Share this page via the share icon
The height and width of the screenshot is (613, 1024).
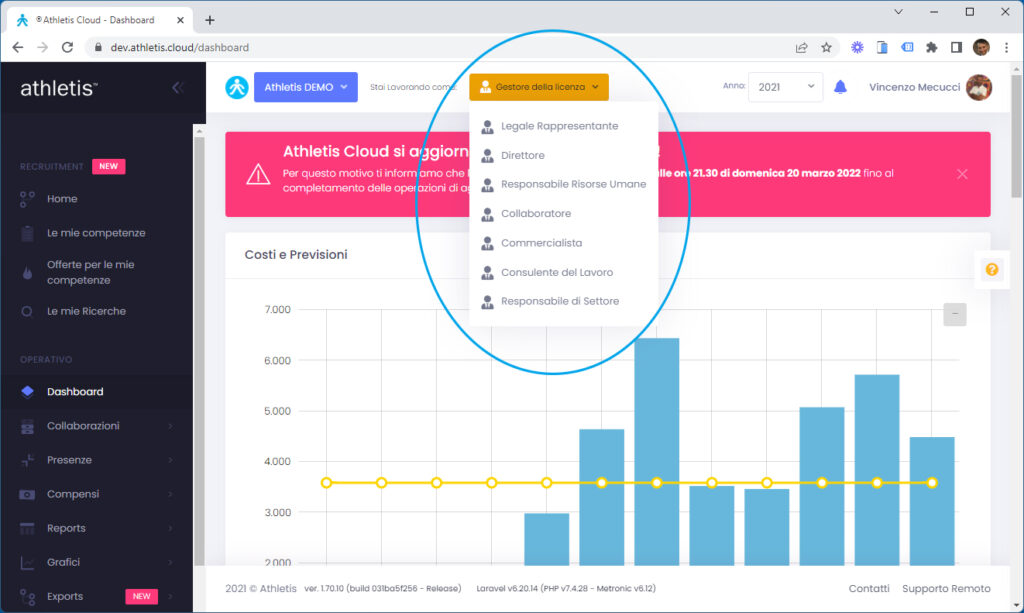point(801,47)
